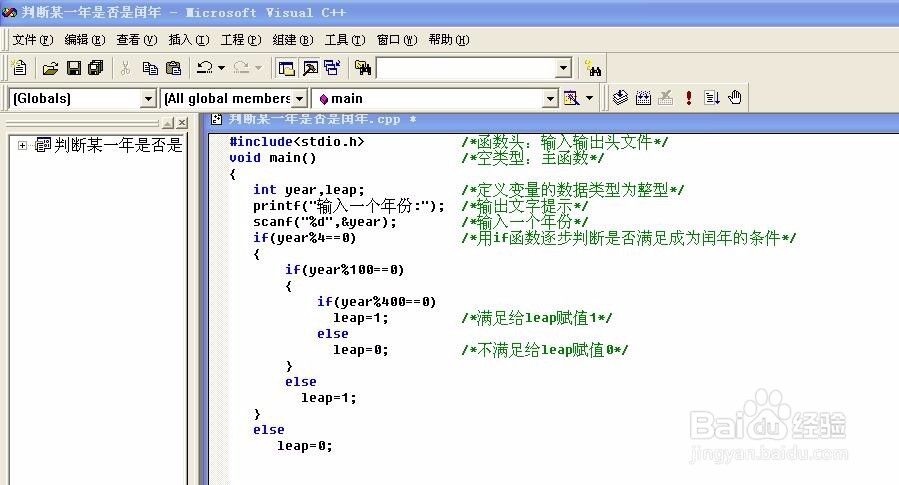Open the WizardBar actions dropdown arrow

(589, 99)
